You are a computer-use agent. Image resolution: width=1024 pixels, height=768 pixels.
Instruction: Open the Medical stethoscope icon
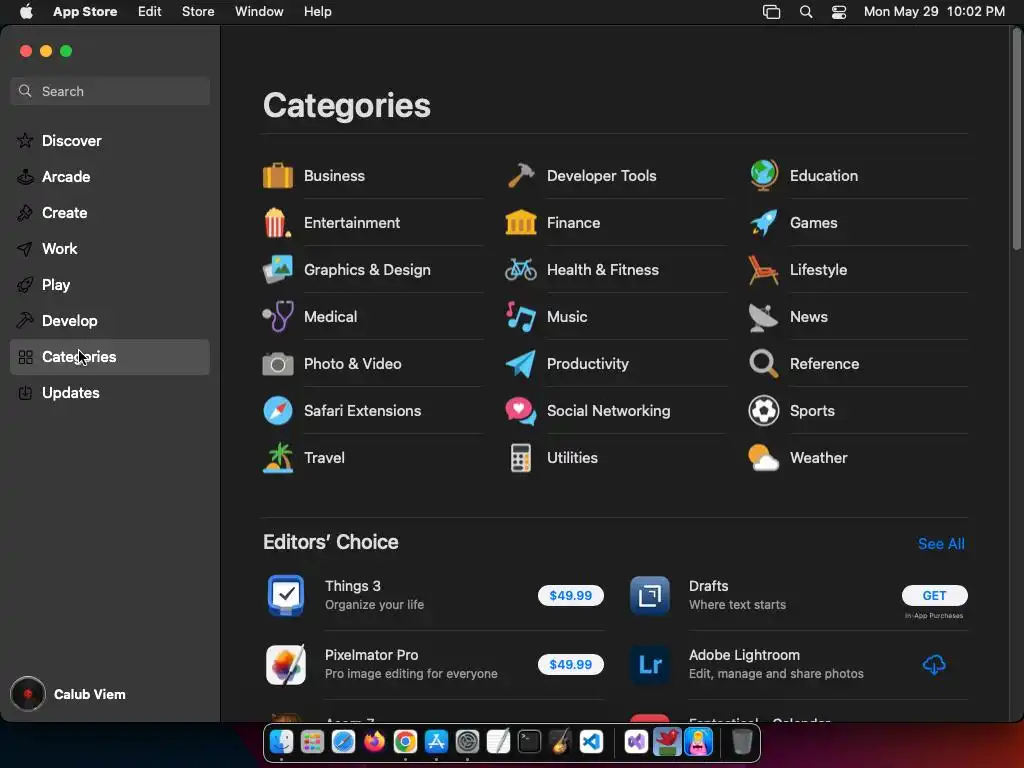click(278, 317)
